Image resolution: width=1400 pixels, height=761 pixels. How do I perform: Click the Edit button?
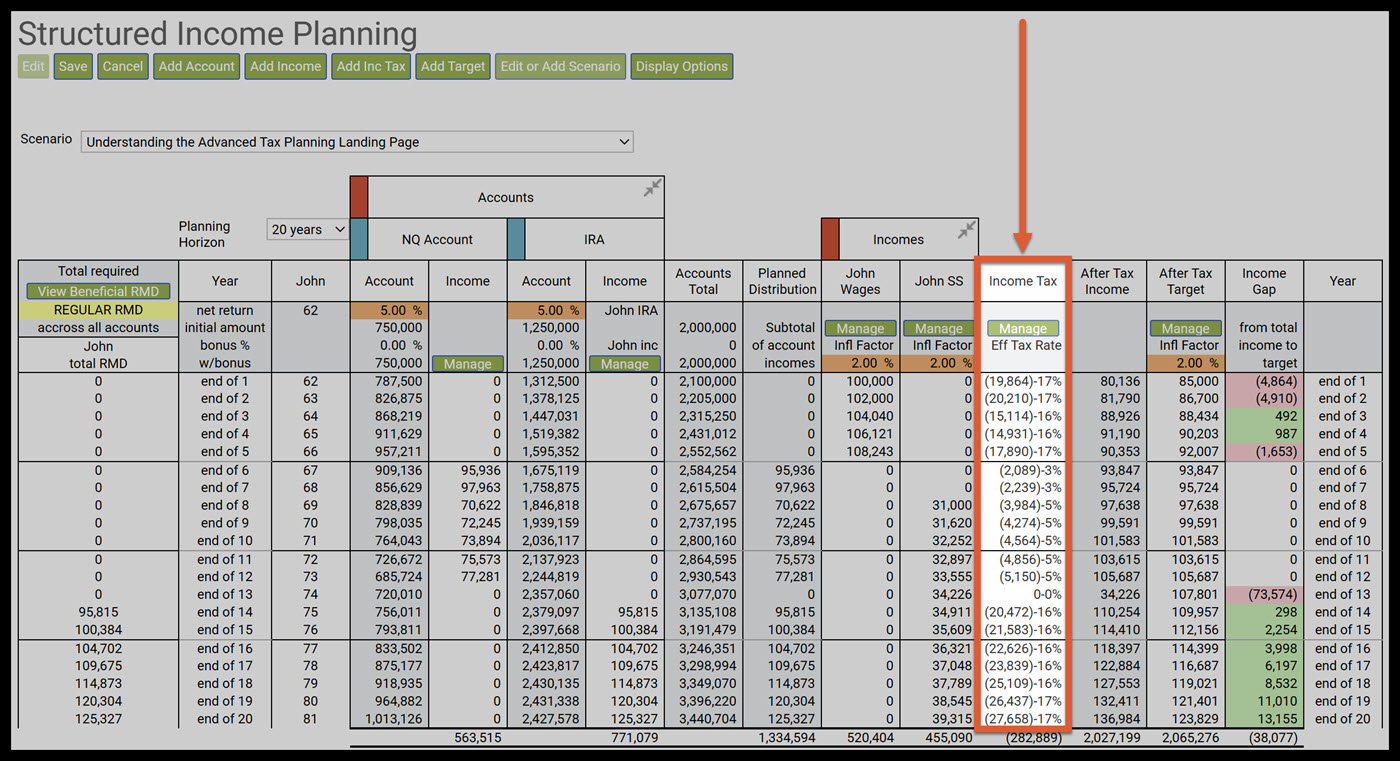(x=33, y=67)
